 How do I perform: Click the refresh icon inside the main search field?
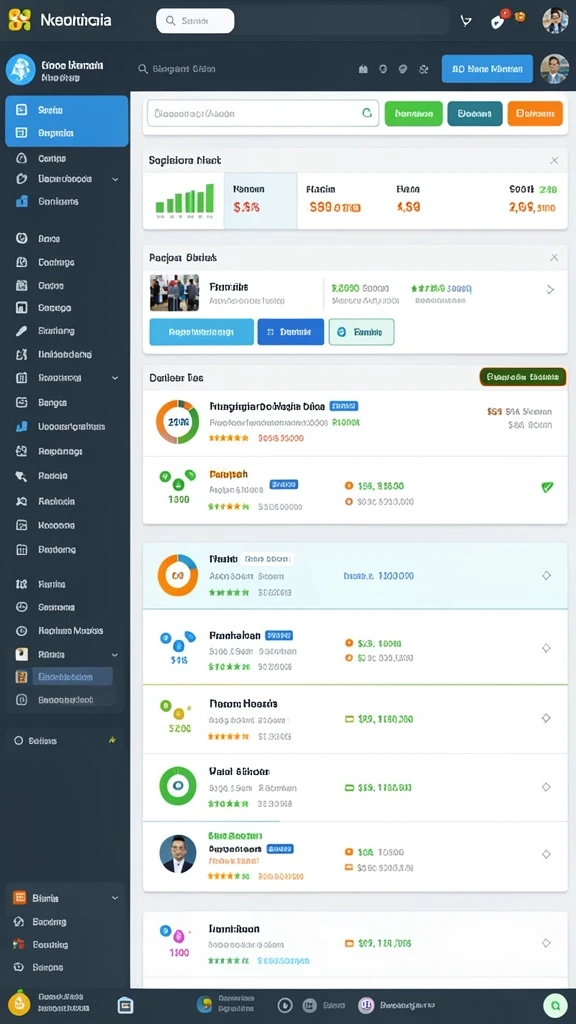click(367, 113)
